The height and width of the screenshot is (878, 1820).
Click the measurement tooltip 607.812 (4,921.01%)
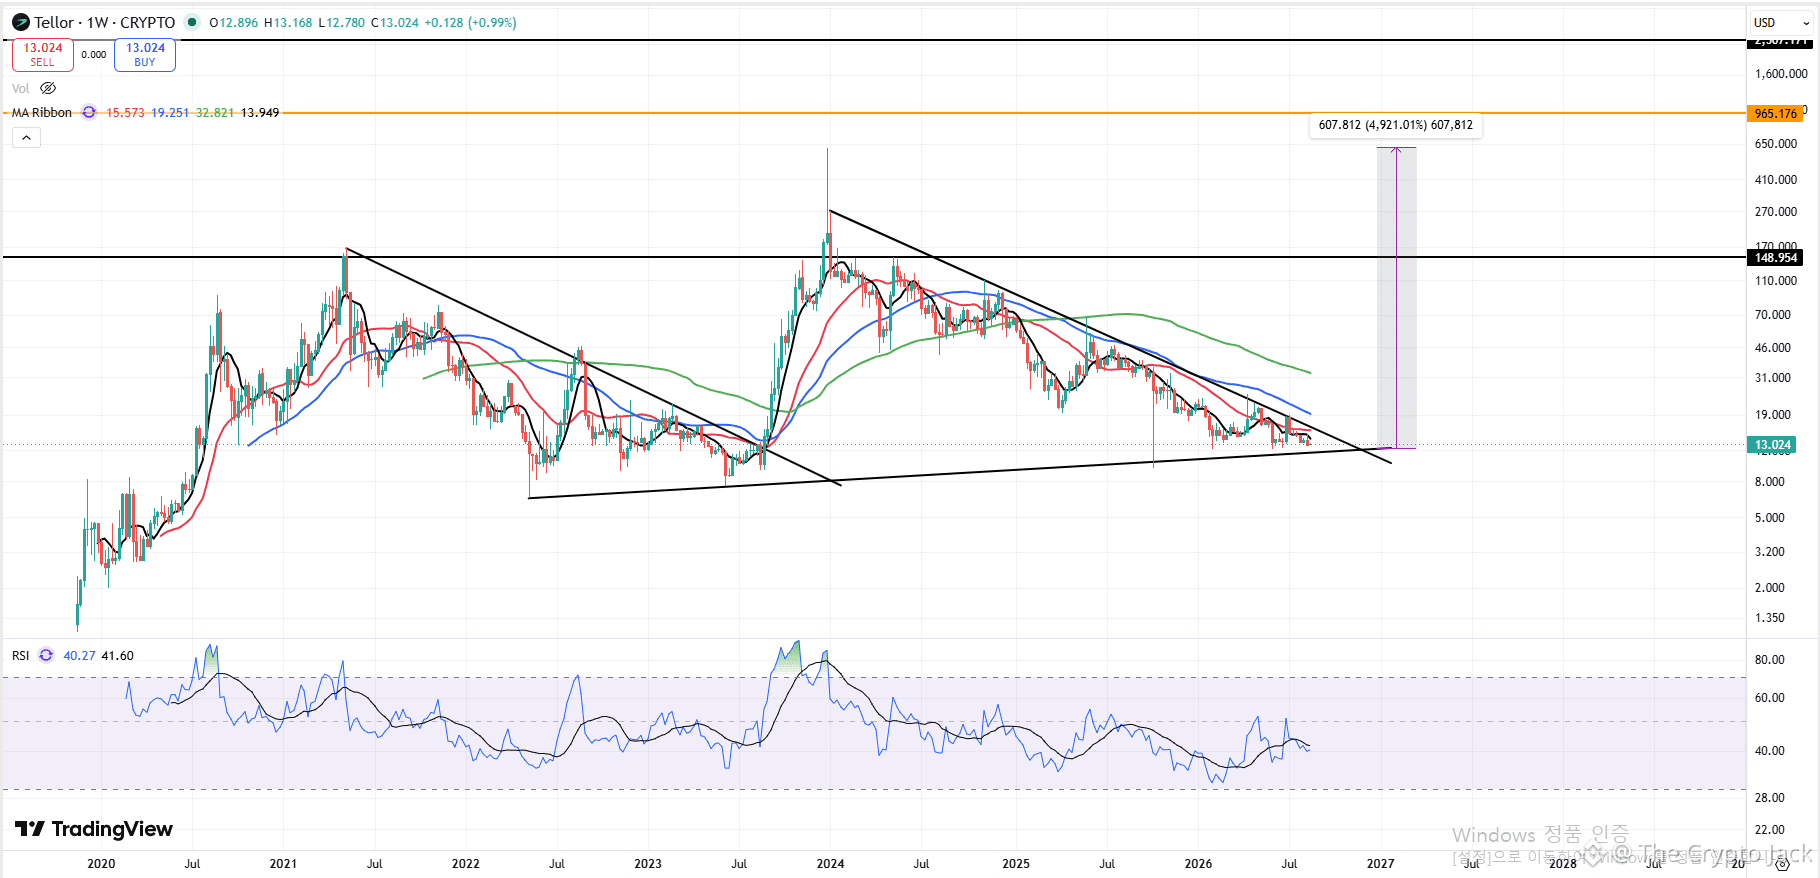1395,125
